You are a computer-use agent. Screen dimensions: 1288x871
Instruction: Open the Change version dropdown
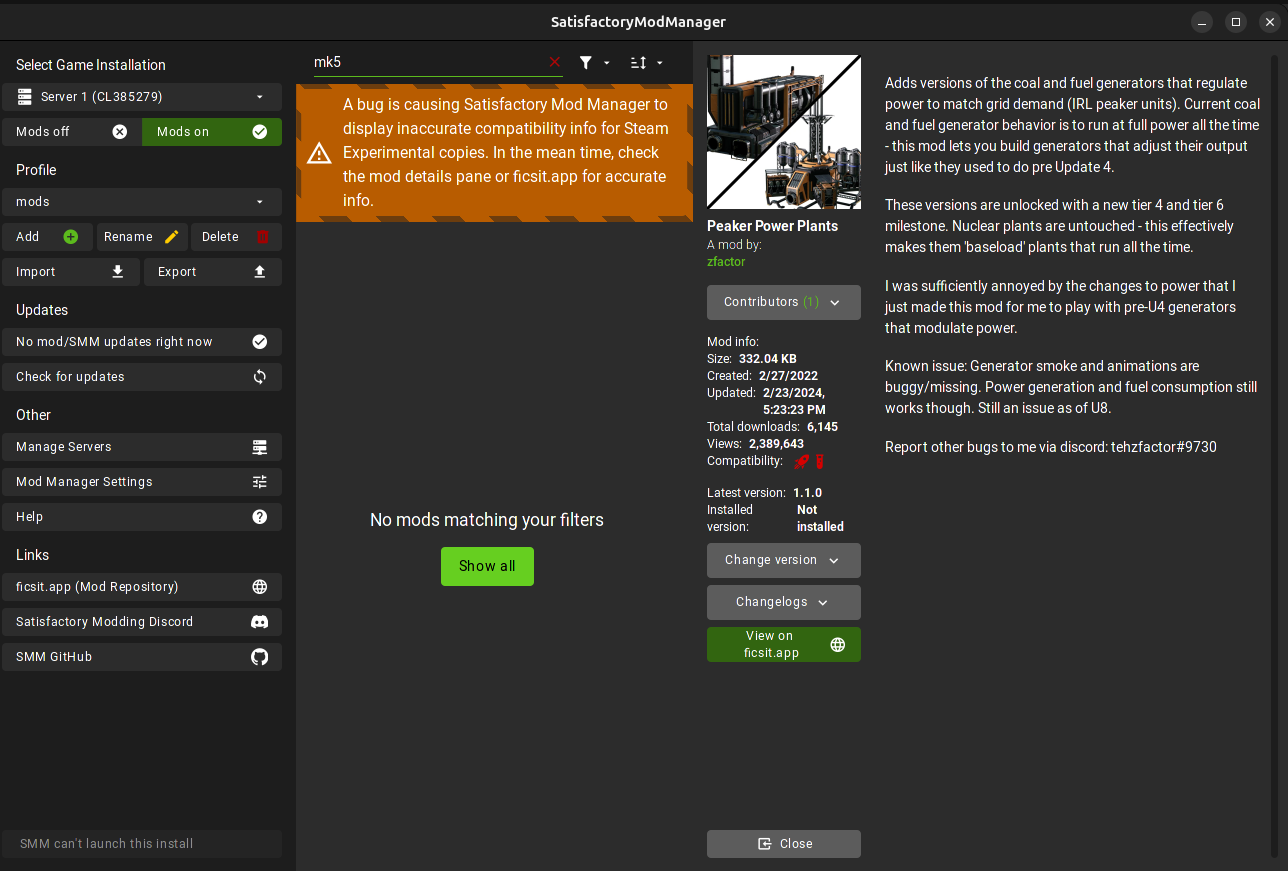[784, 560]
